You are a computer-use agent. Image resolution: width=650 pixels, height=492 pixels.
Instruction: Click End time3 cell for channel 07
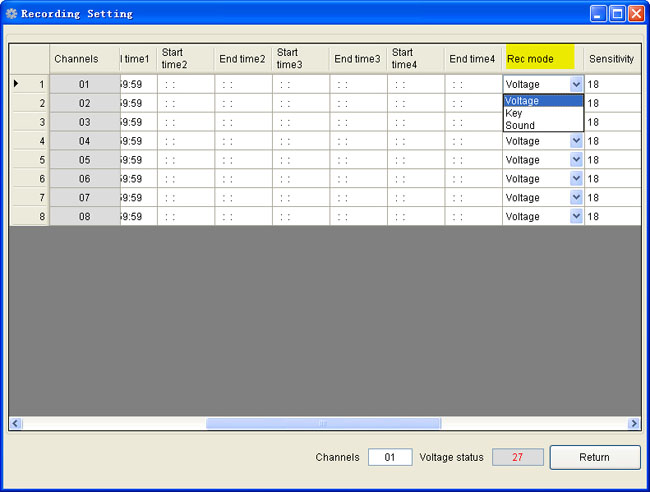[358, 198]
